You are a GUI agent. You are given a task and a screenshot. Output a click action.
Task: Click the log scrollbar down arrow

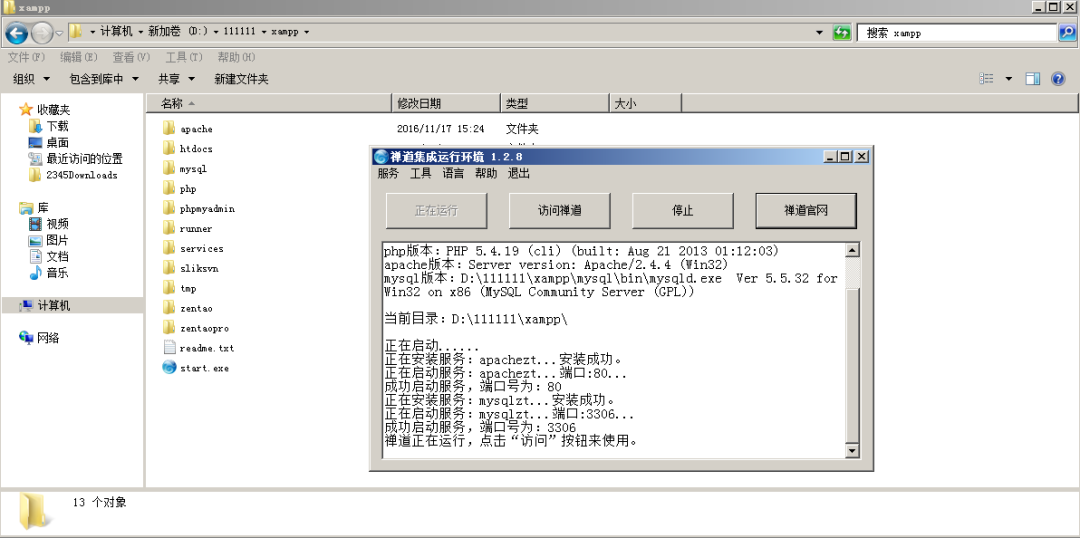853,451
